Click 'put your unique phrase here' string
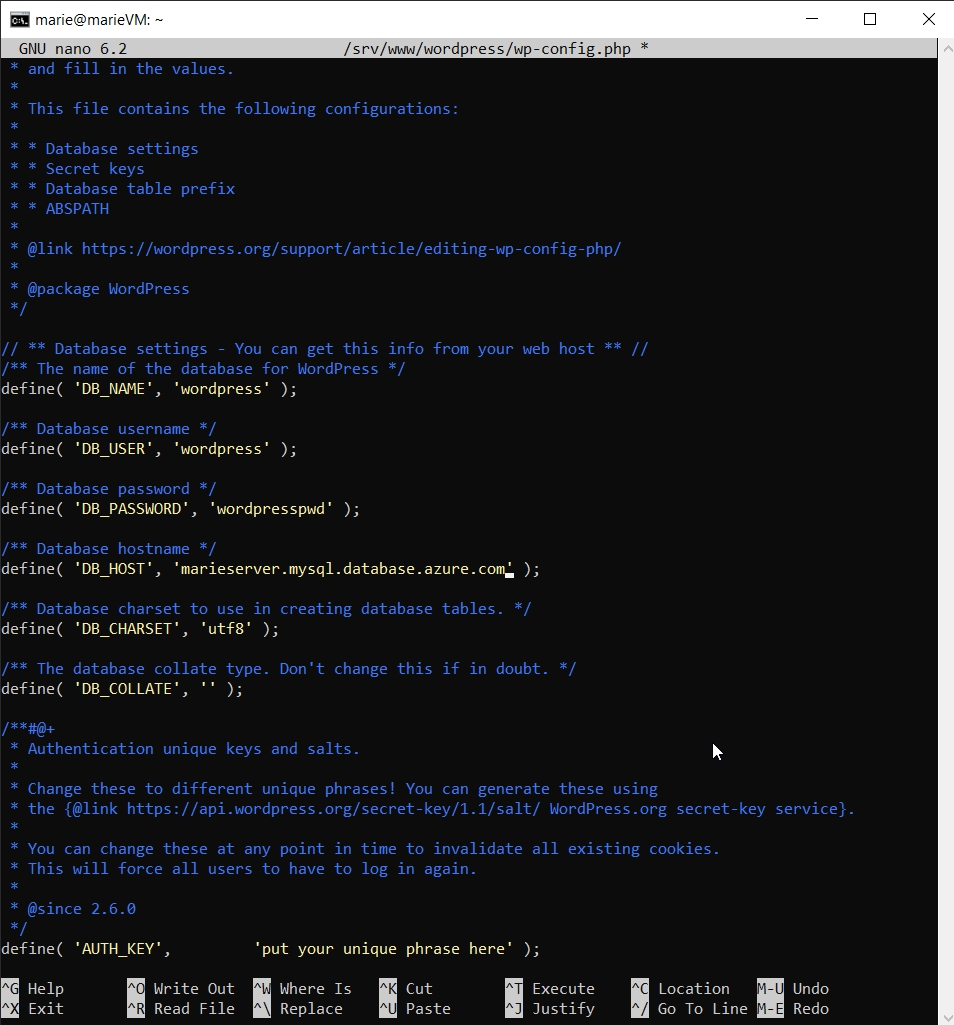This screenshot has width=954, height=1025. click(383, 949)
